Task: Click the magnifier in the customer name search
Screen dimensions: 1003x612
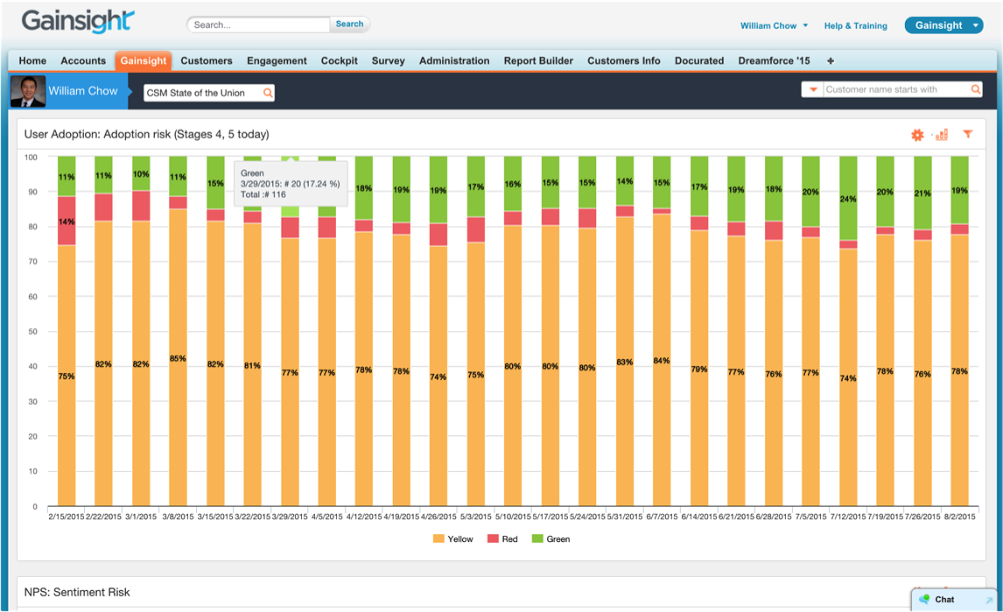Action: point(975,90)
